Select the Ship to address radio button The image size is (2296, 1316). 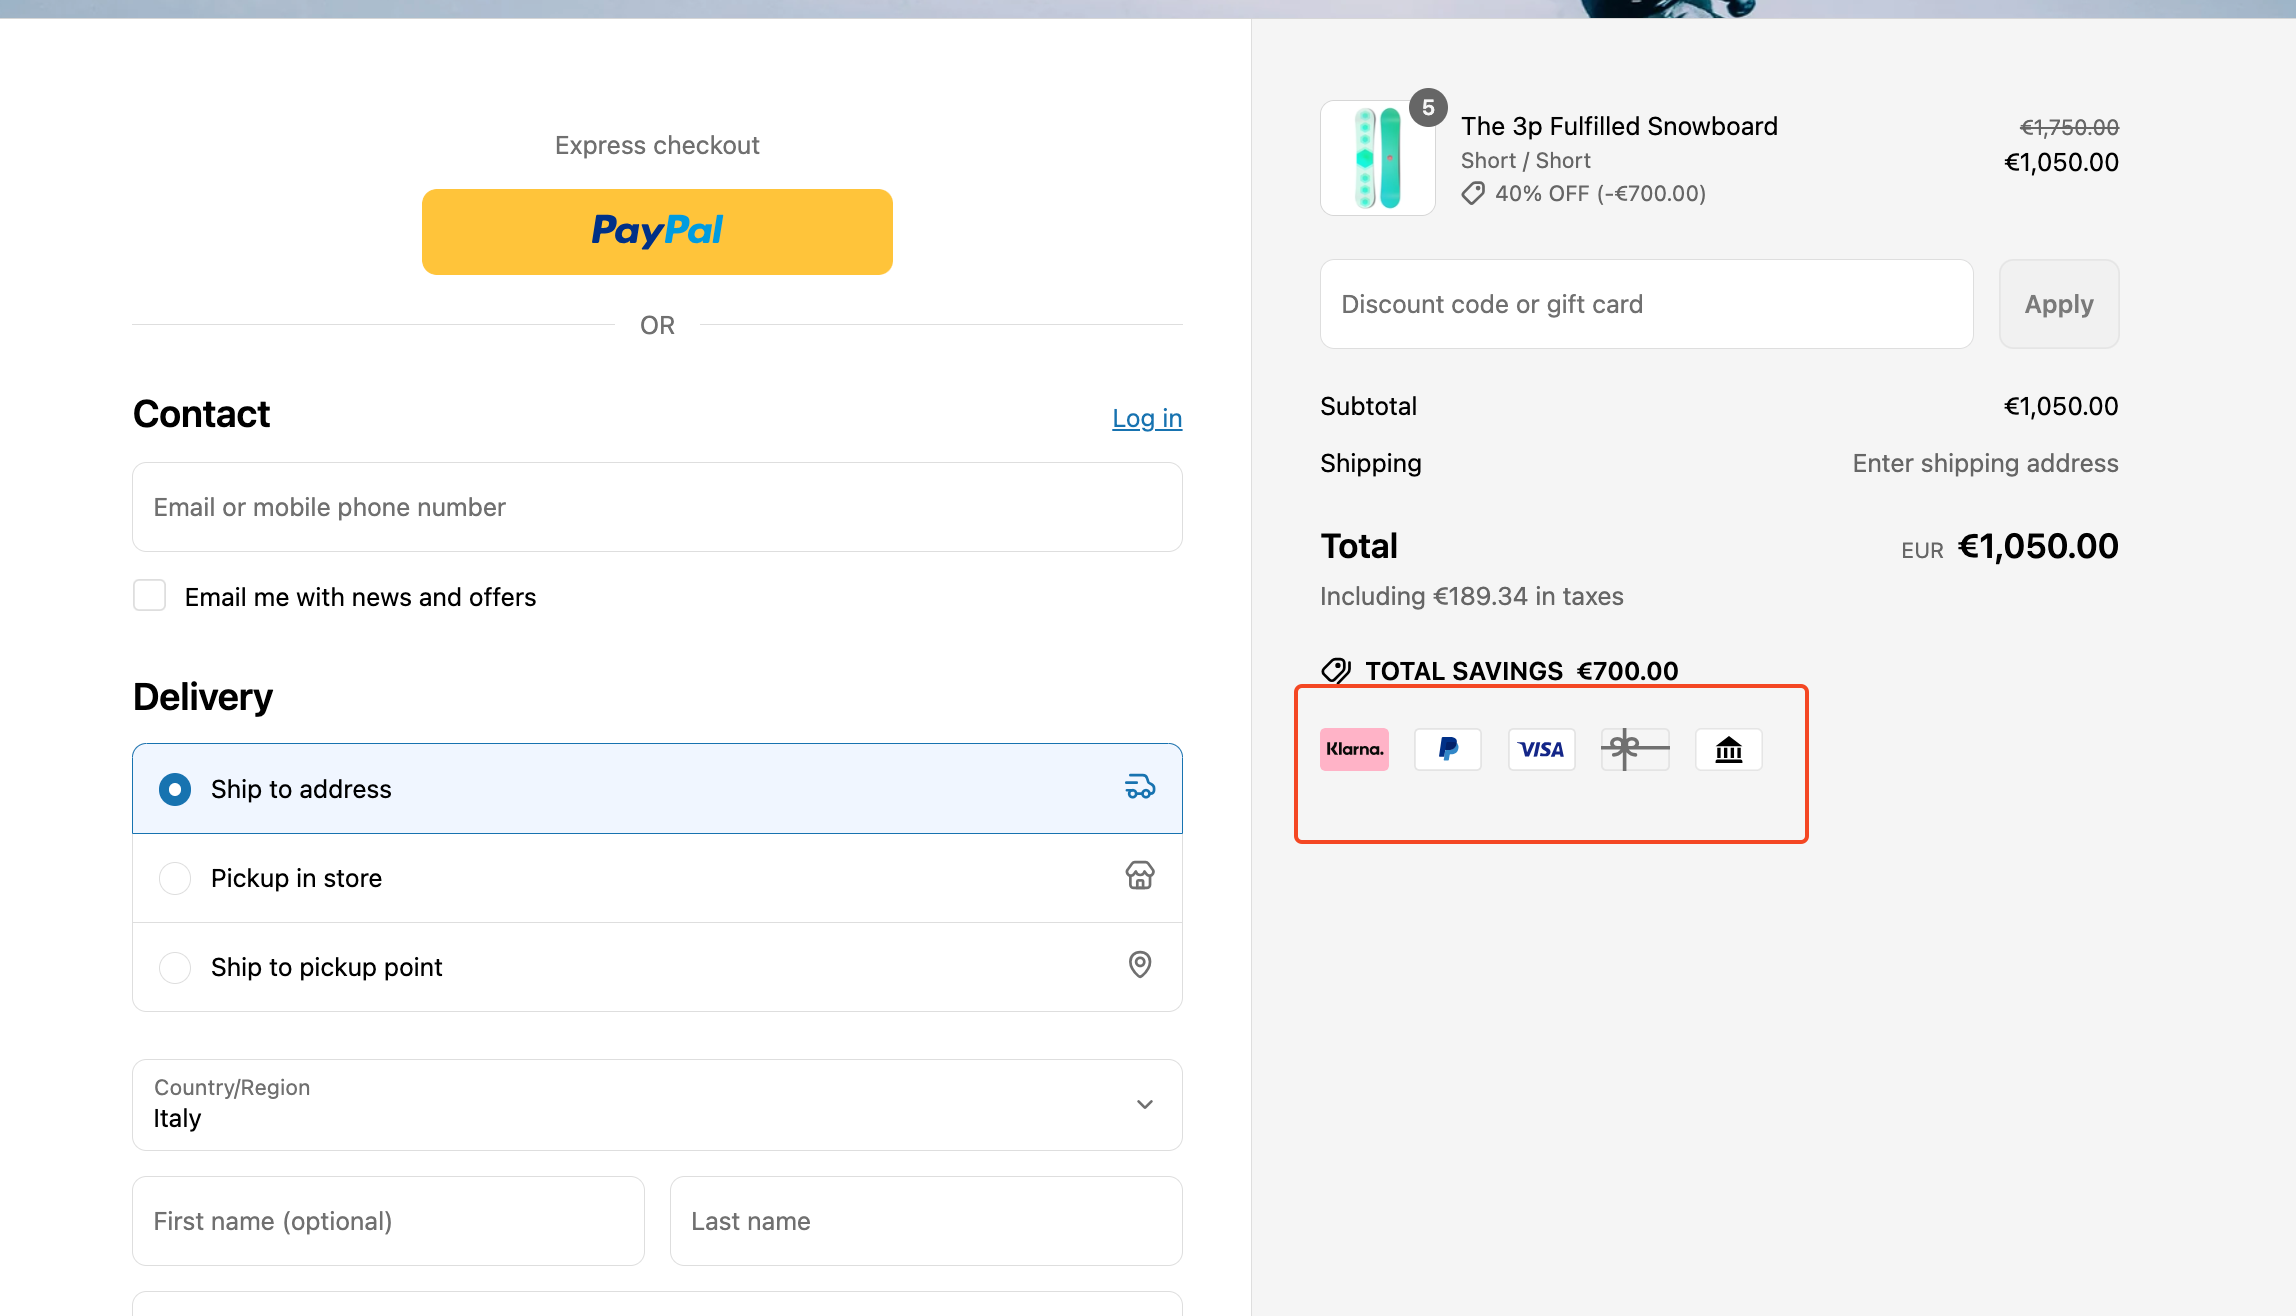point(175,789)
